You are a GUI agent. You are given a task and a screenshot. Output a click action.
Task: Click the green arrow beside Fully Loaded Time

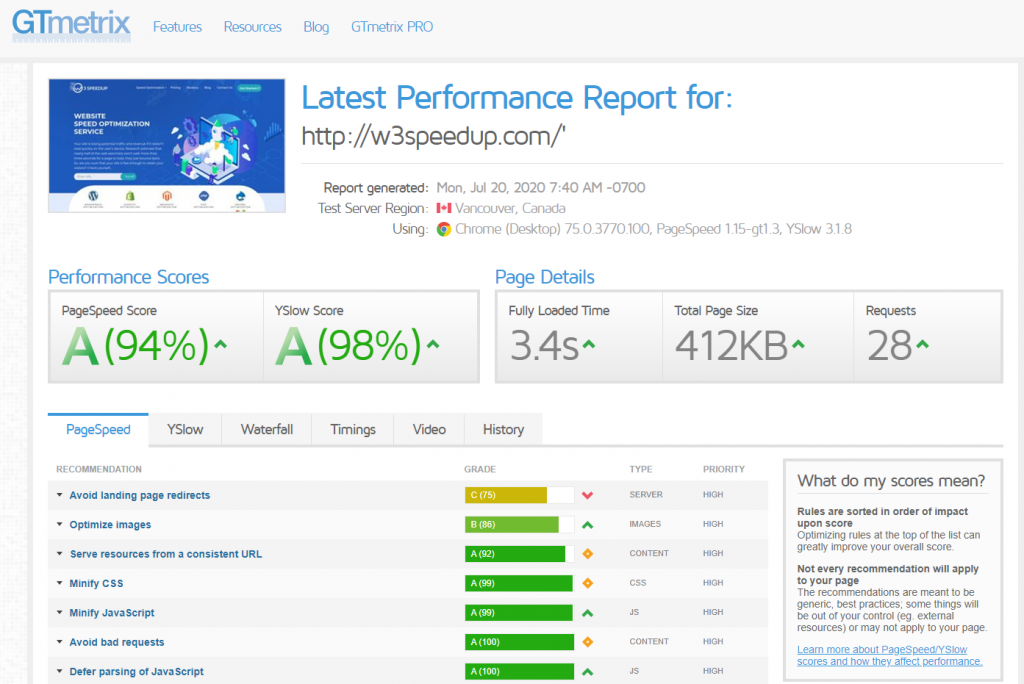pyautogui.click(x=590, y=345)
